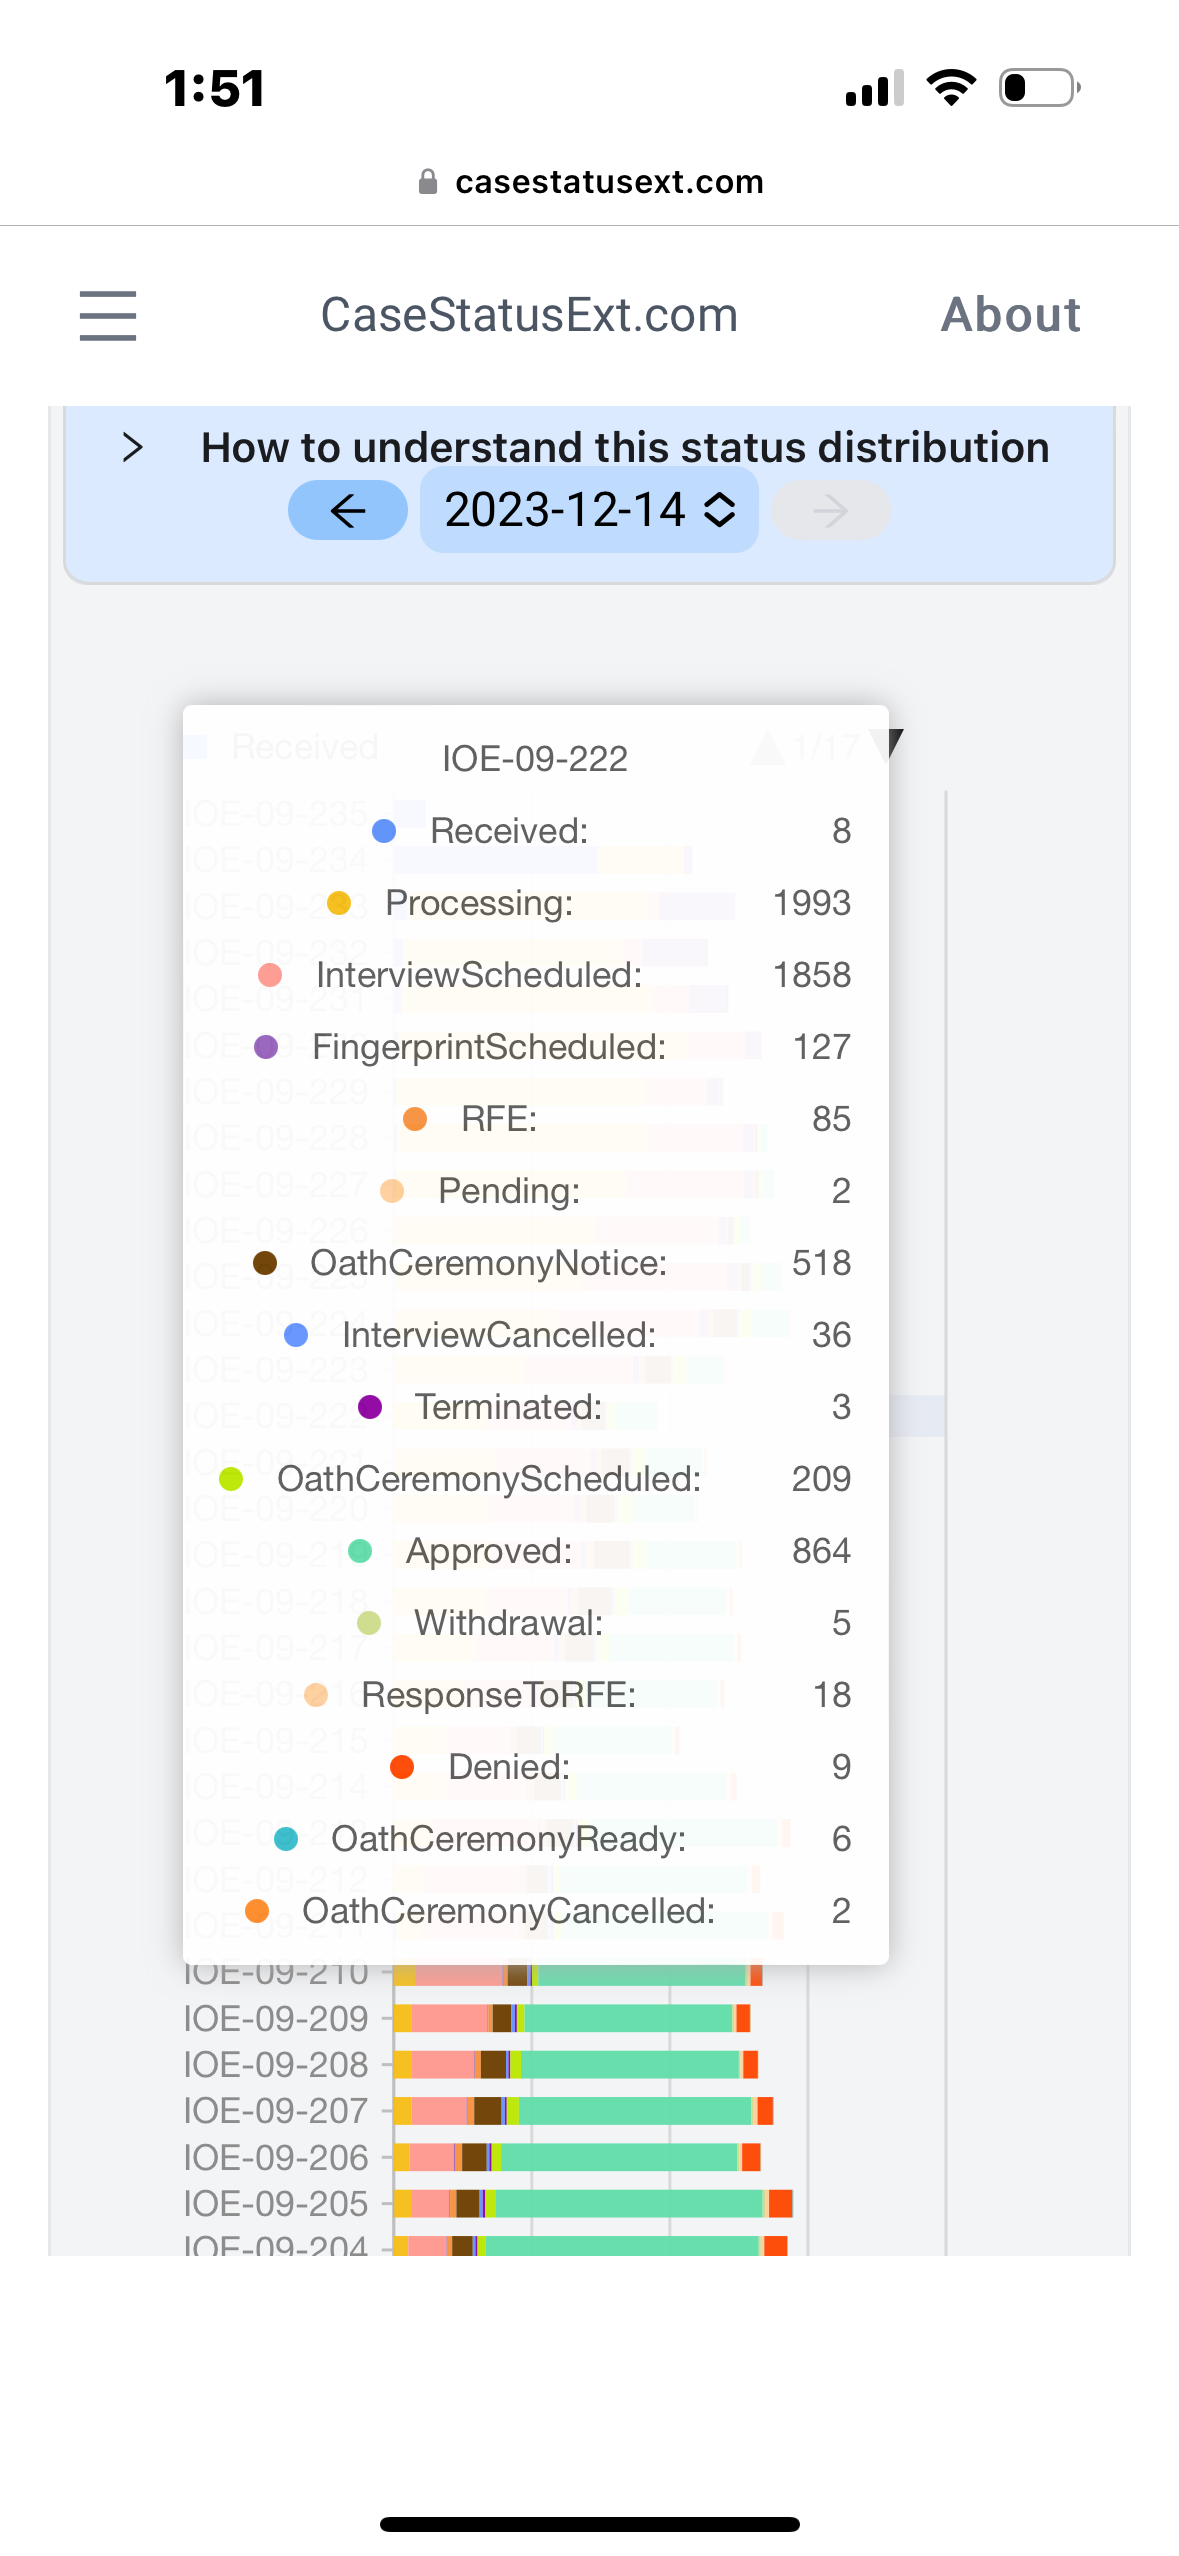Screen dimensions: 1179x2556
Task: Tap the Wi-Fi status icon
Action: pyautogui.click(x=951, y=88)
